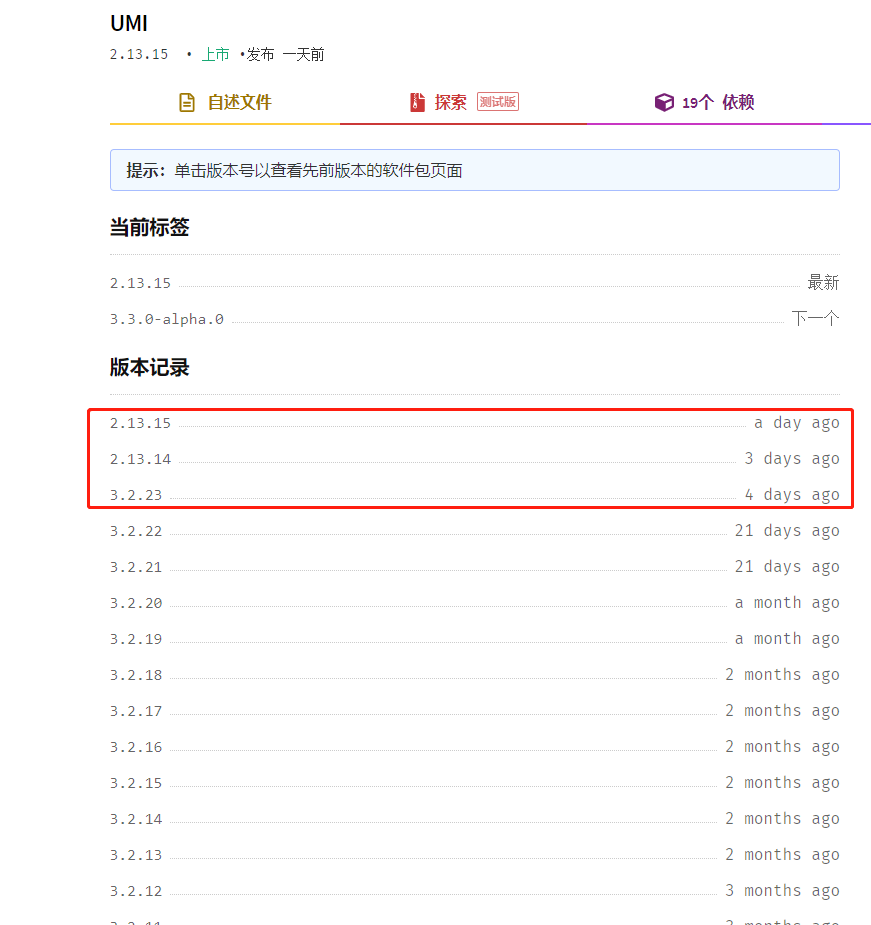Open the 自述文件 readme tab
The height and width of the screenshot is (925, 871).
click(x=225, y=103)
